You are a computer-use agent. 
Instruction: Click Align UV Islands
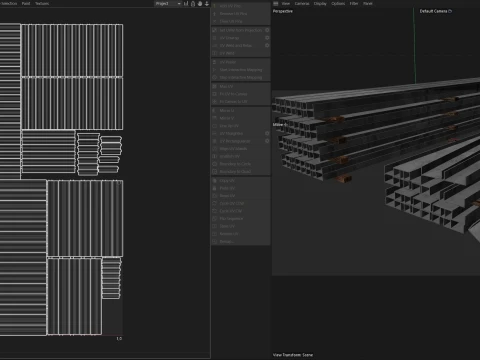(240, 149)
